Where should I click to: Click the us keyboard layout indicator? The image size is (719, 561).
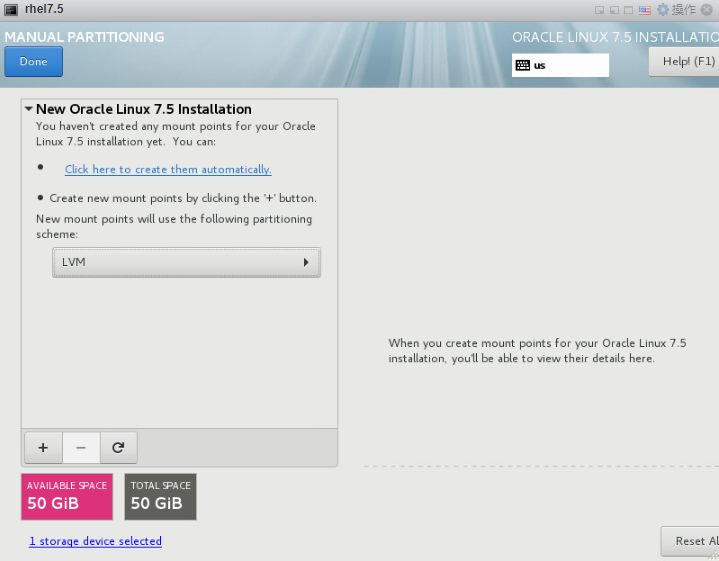(560, 65)
